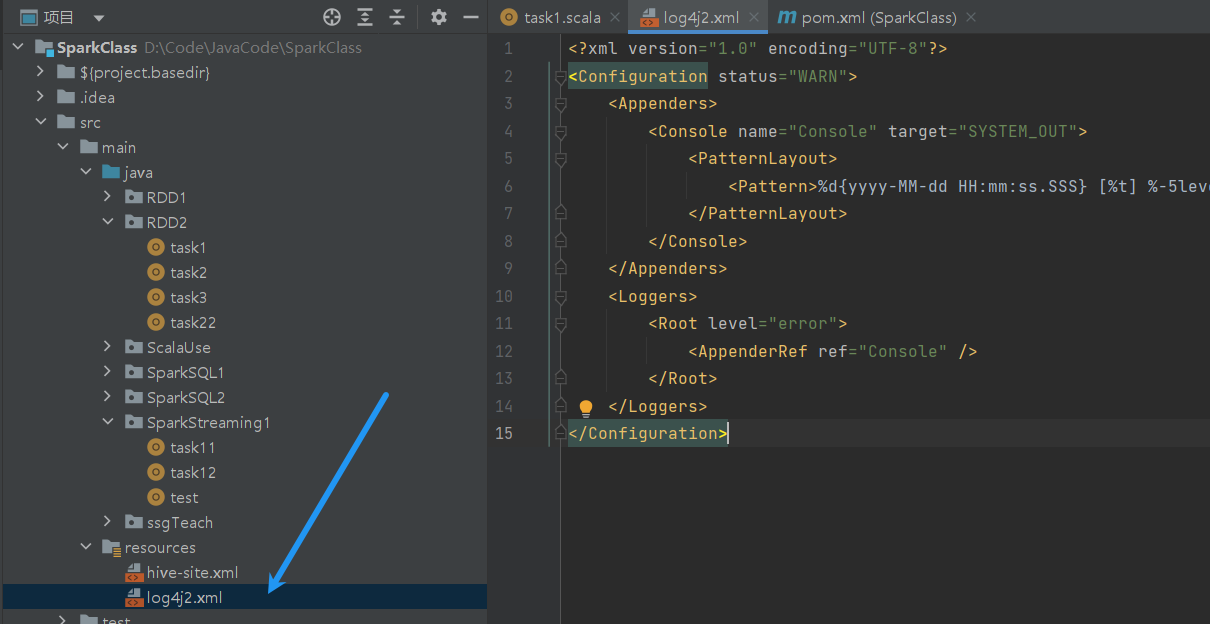Collapse the SparkClass project root
The width and height of the screenshot is (1210, 624).
pos(18,47)
